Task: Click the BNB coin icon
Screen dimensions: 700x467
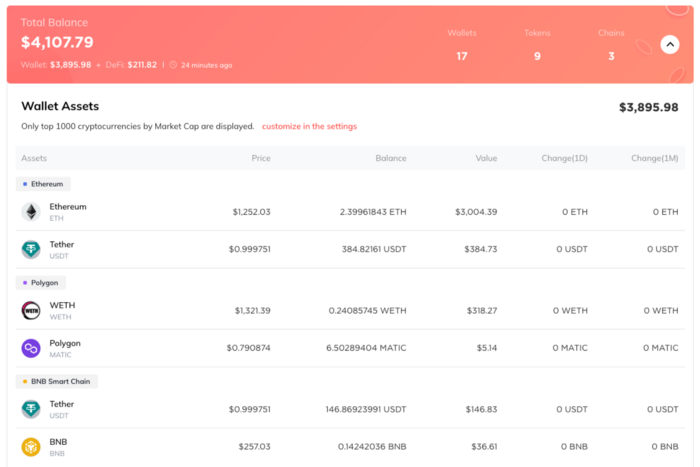Action: click(x=31, y=446)
